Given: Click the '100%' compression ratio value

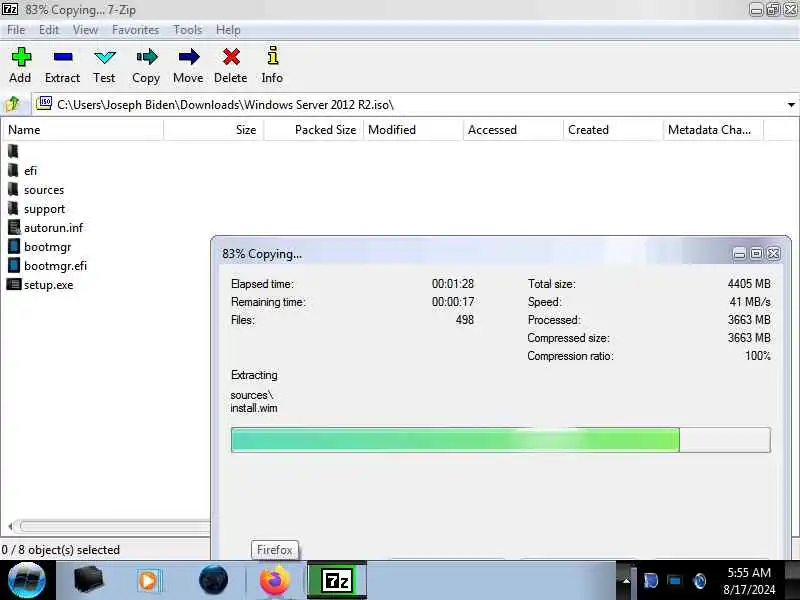Looking at the screenshot, I should pos(758,356).
